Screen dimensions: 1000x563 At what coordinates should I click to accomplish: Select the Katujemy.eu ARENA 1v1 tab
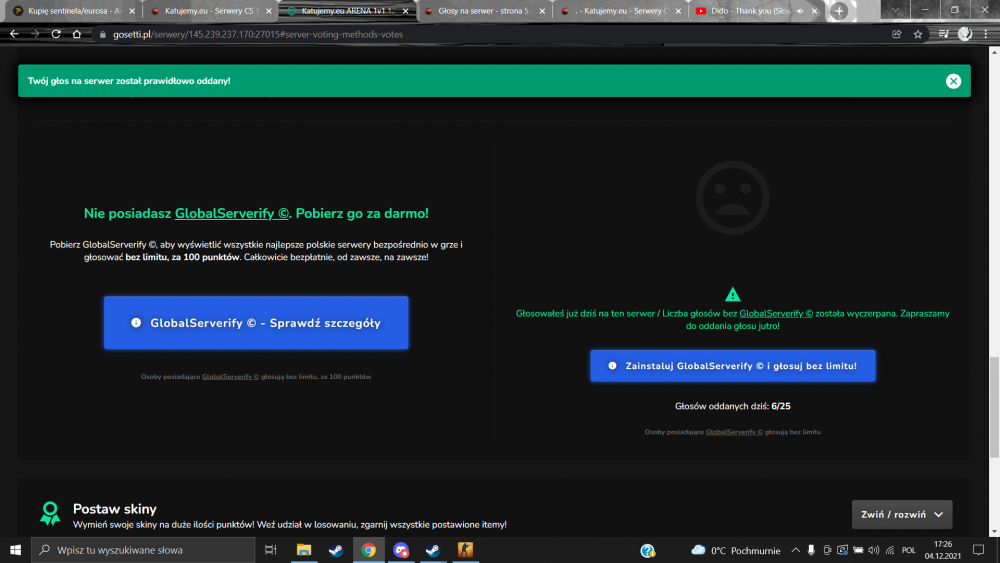348,11
